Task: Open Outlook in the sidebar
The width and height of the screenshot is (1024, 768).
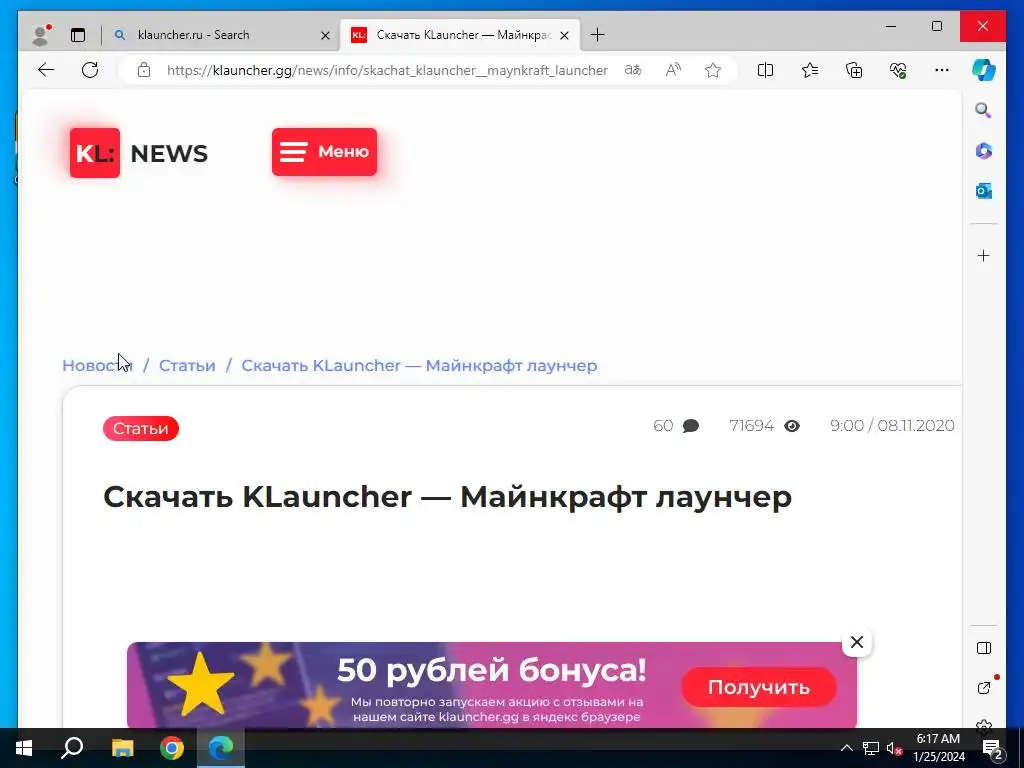Action: 984,191
